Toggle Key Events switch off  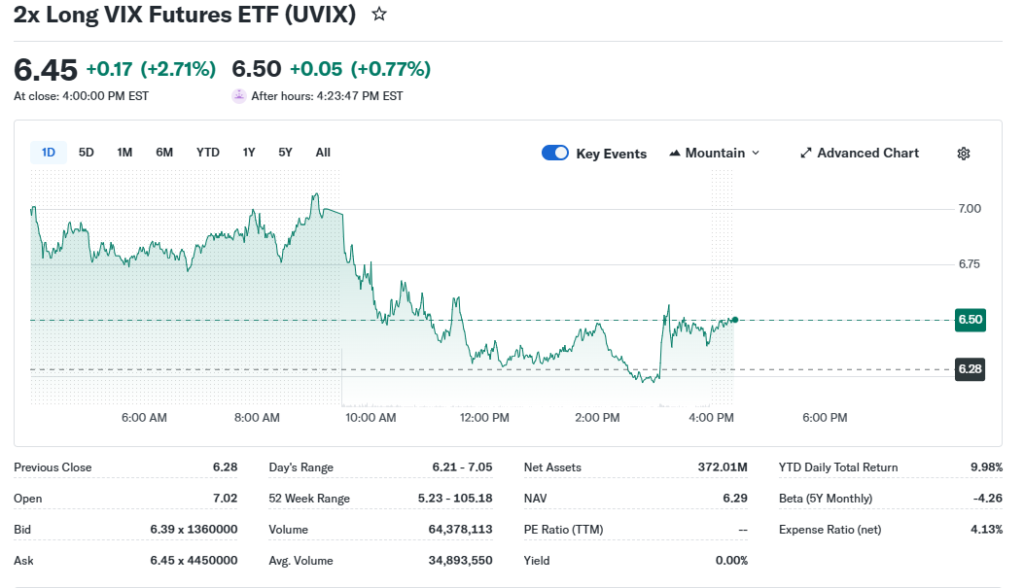(x=555, y=153)
